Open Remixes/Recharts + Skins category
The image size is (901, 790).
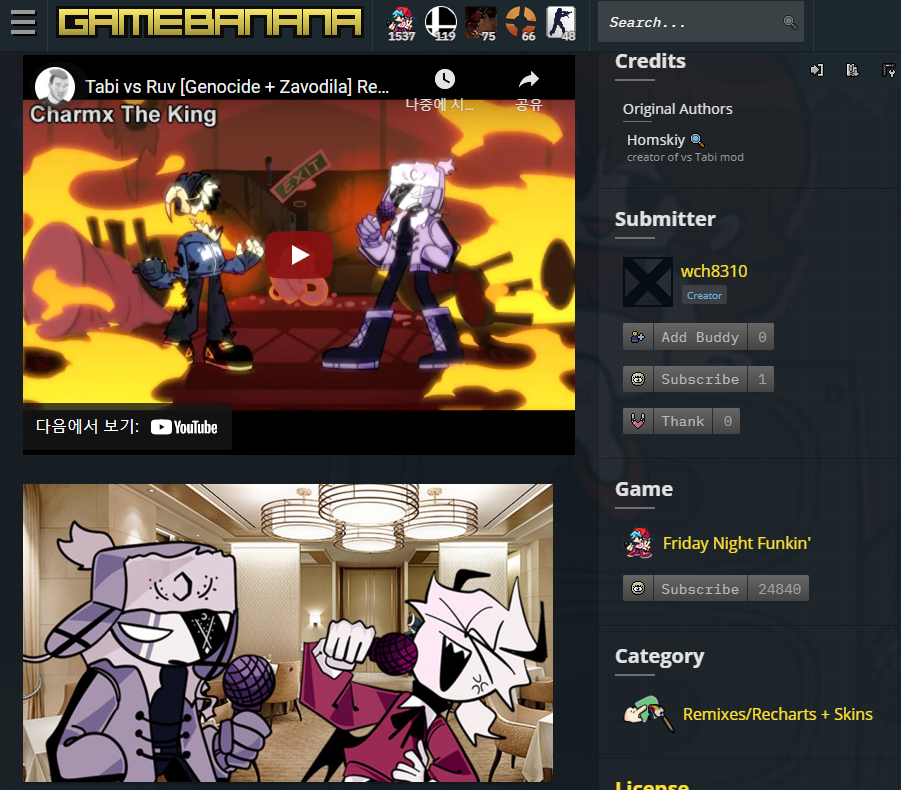point(777,714)
